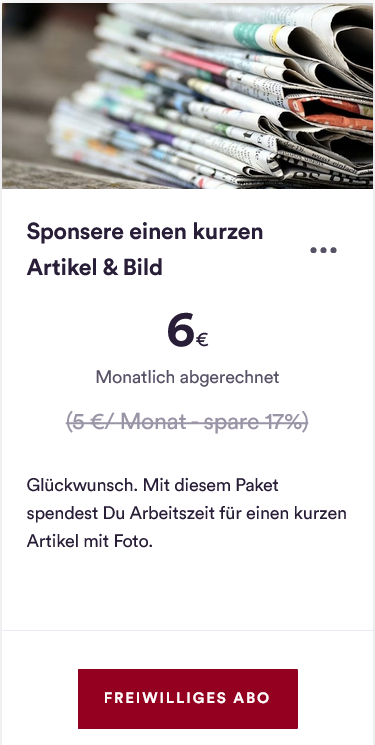The image size is (375, 745).
Task: Click the 'Artikel & Bild' title line
Action: 95,267
